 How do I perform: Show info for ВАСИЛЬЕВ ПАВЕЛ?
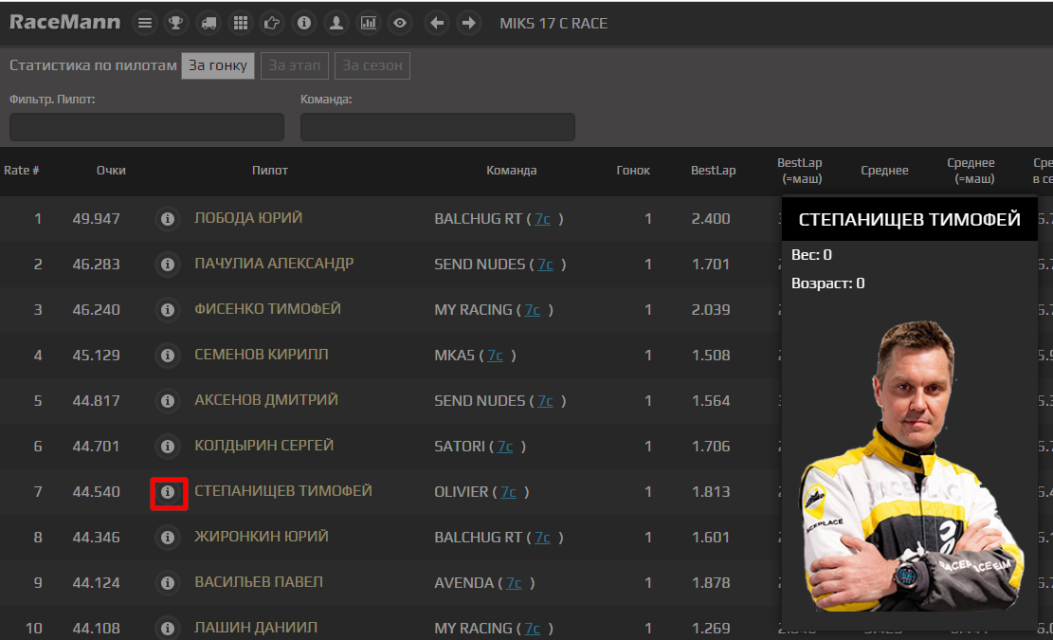pos(167,583)
